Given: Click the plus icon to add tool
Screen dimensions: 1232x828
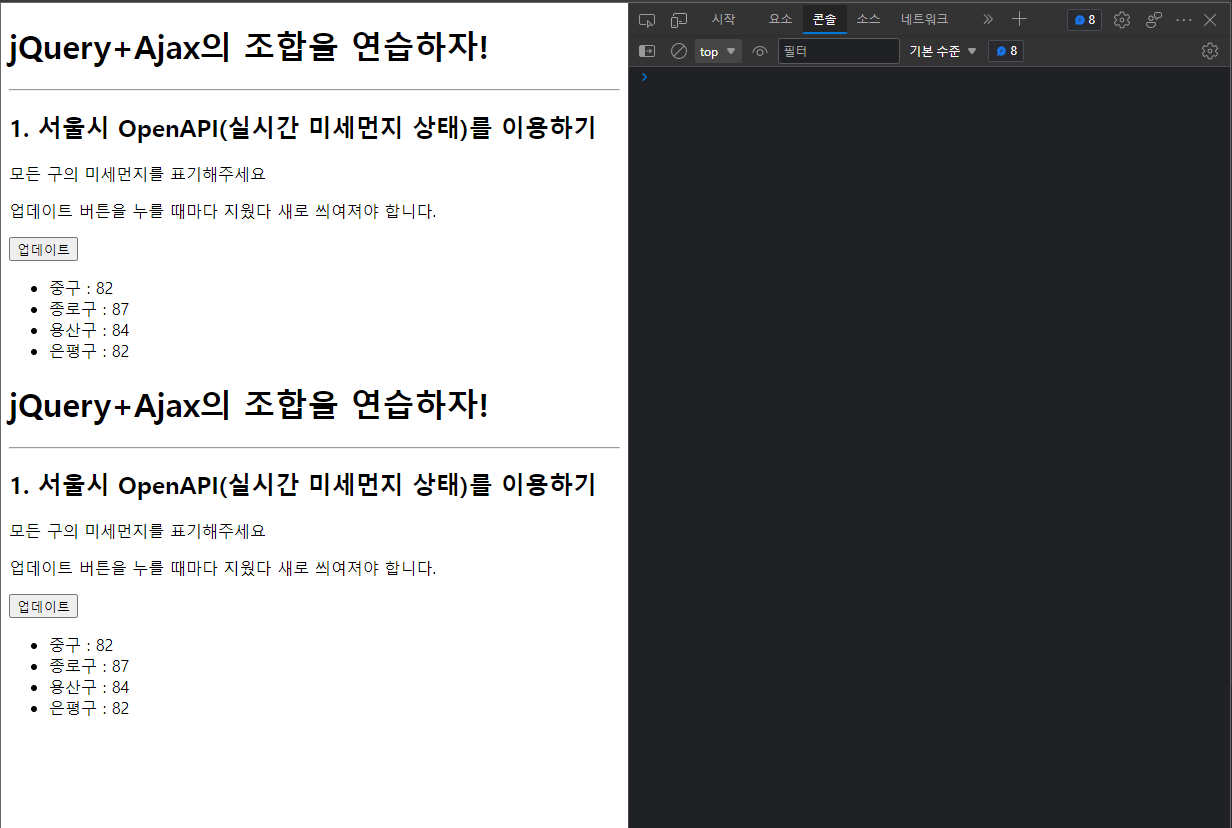Looking at the screenshot, I should tap(1019, 19).
